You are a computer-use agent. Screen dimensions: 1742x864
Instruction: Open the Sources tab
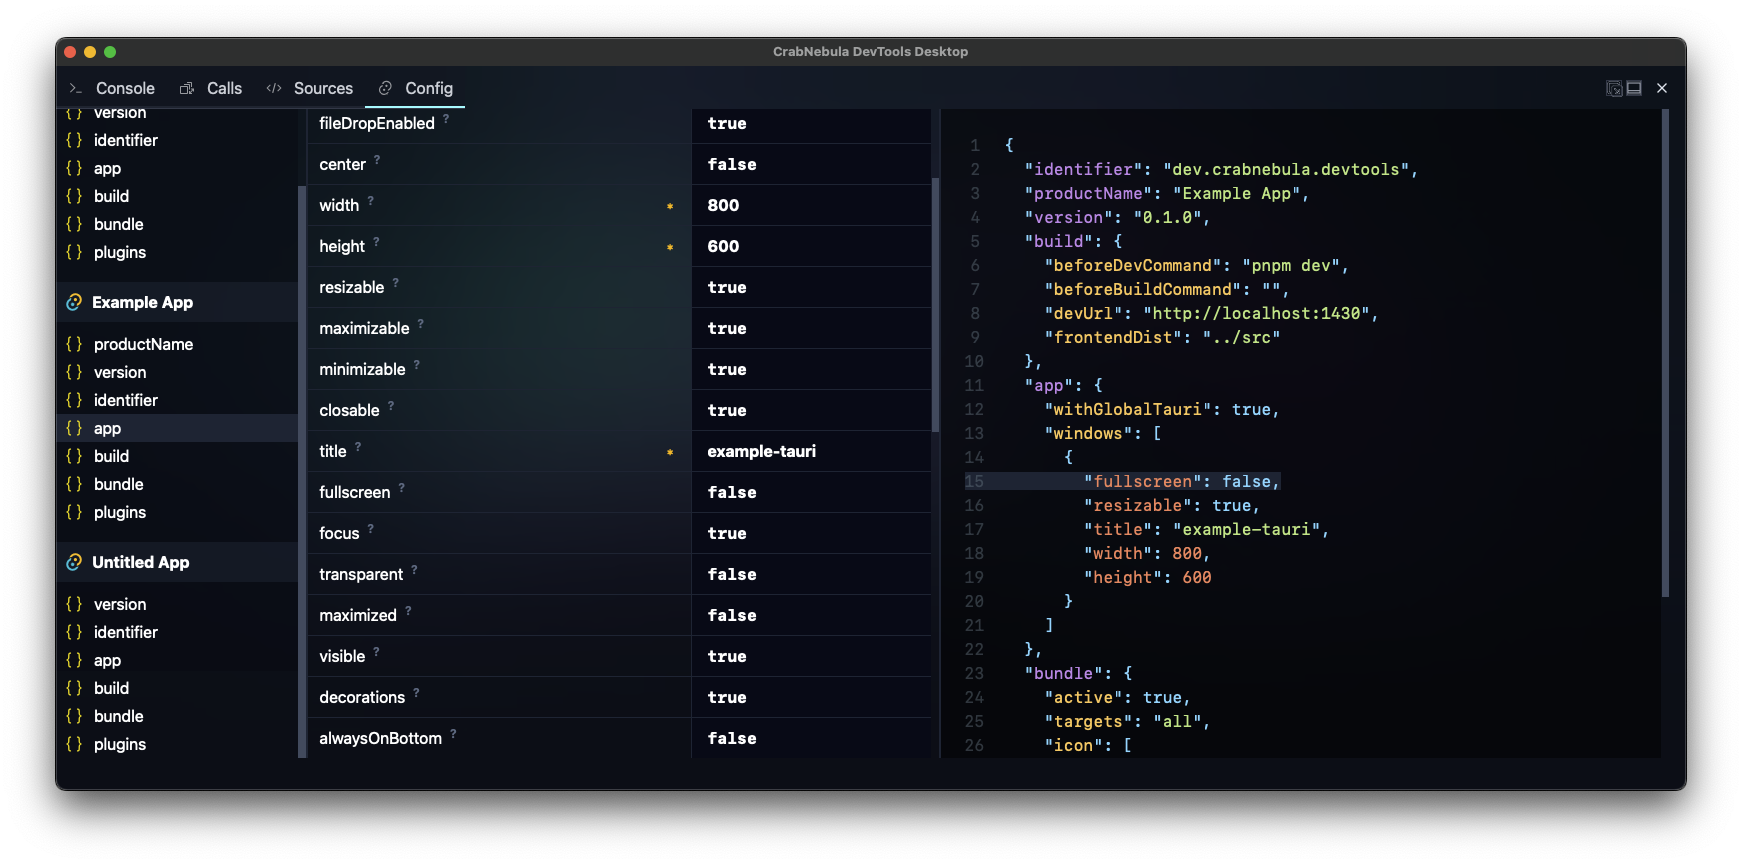click(x=310, y=88)
